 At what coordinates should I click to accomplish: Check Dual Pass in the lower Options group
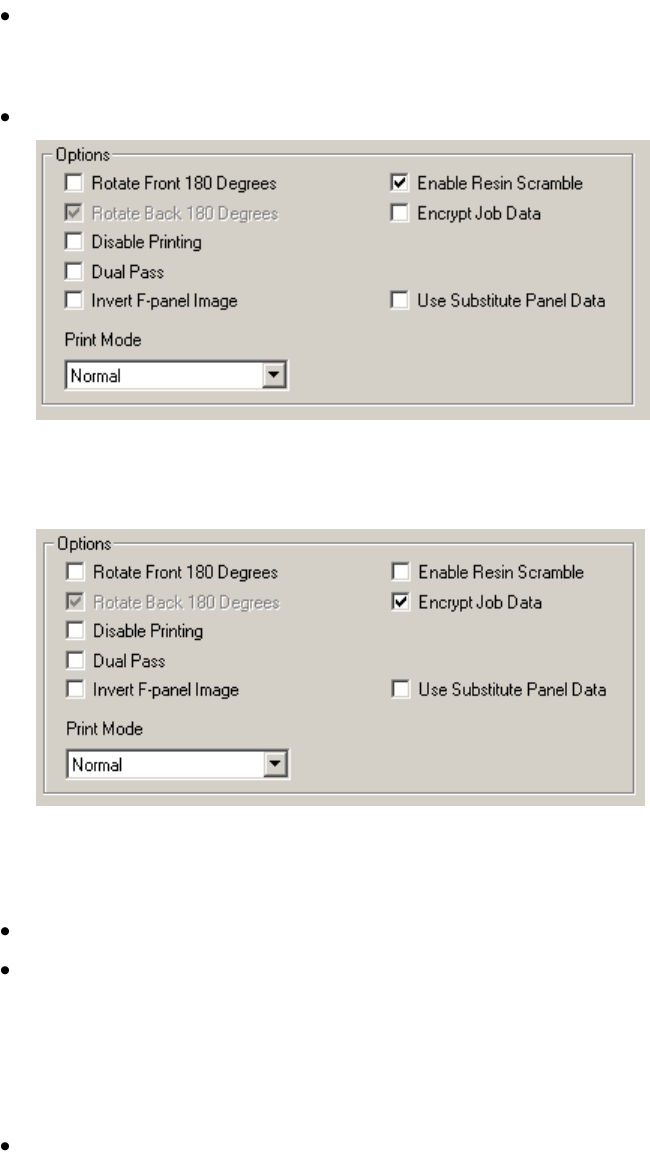click(75, 660)
